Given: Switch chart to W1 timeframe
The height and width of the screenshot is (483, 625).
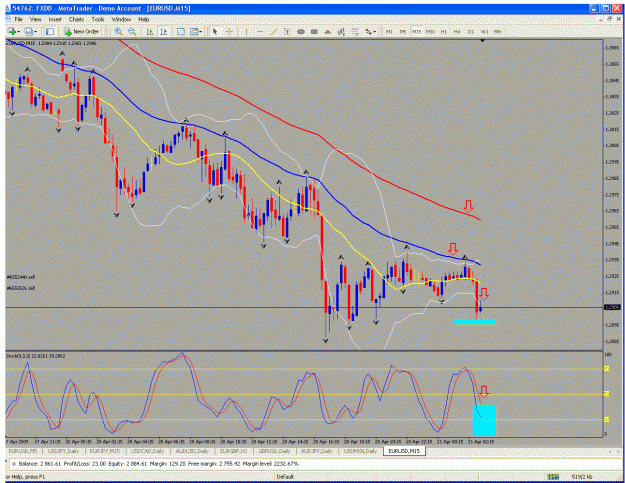Looking at the screenshot, I should pyautogui.click(x=484, y=31).
